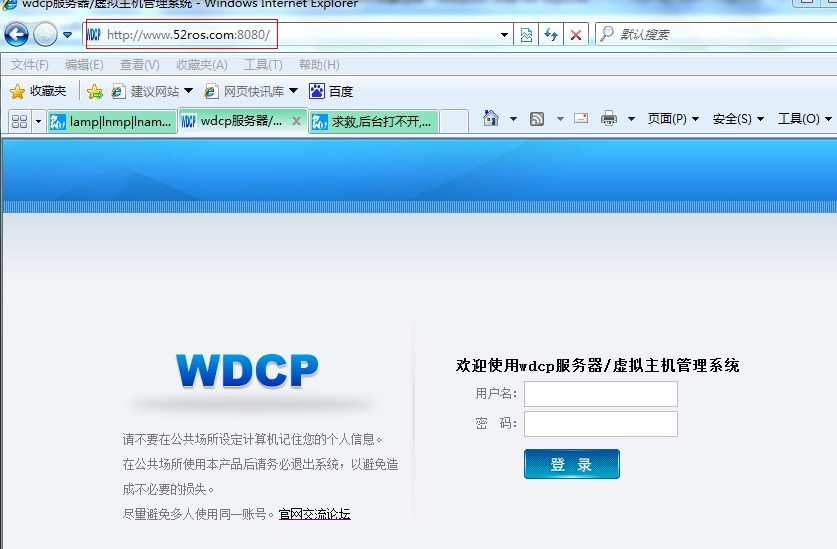The image size is (837, 549).
Task: Switch to the 求救,后台打不开 tab
Action: click(374, 121)
